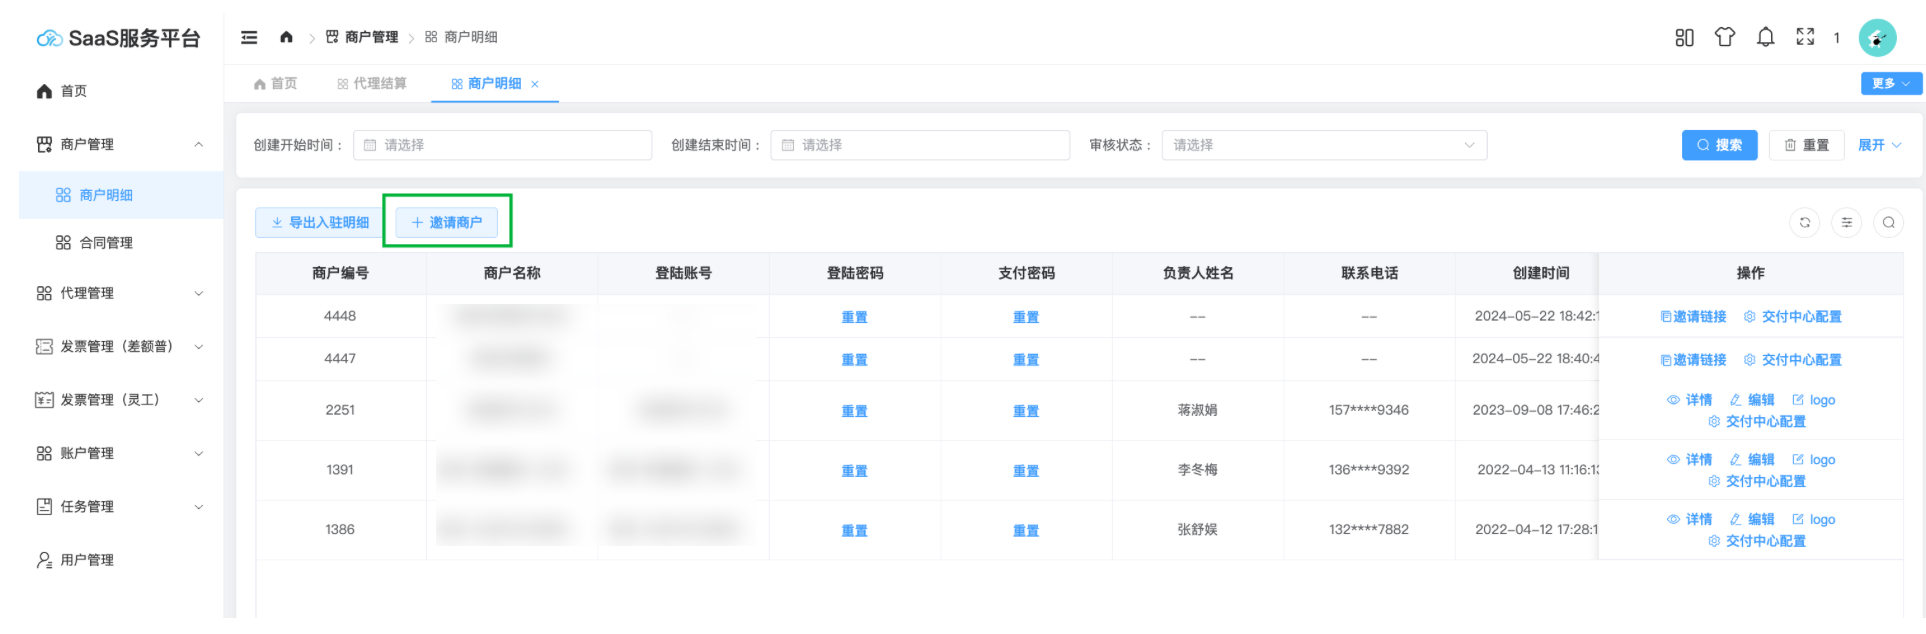Open the notification bell icon
The height and width of the screenshot is (634, 1926).
click(x=1765, y=37)
